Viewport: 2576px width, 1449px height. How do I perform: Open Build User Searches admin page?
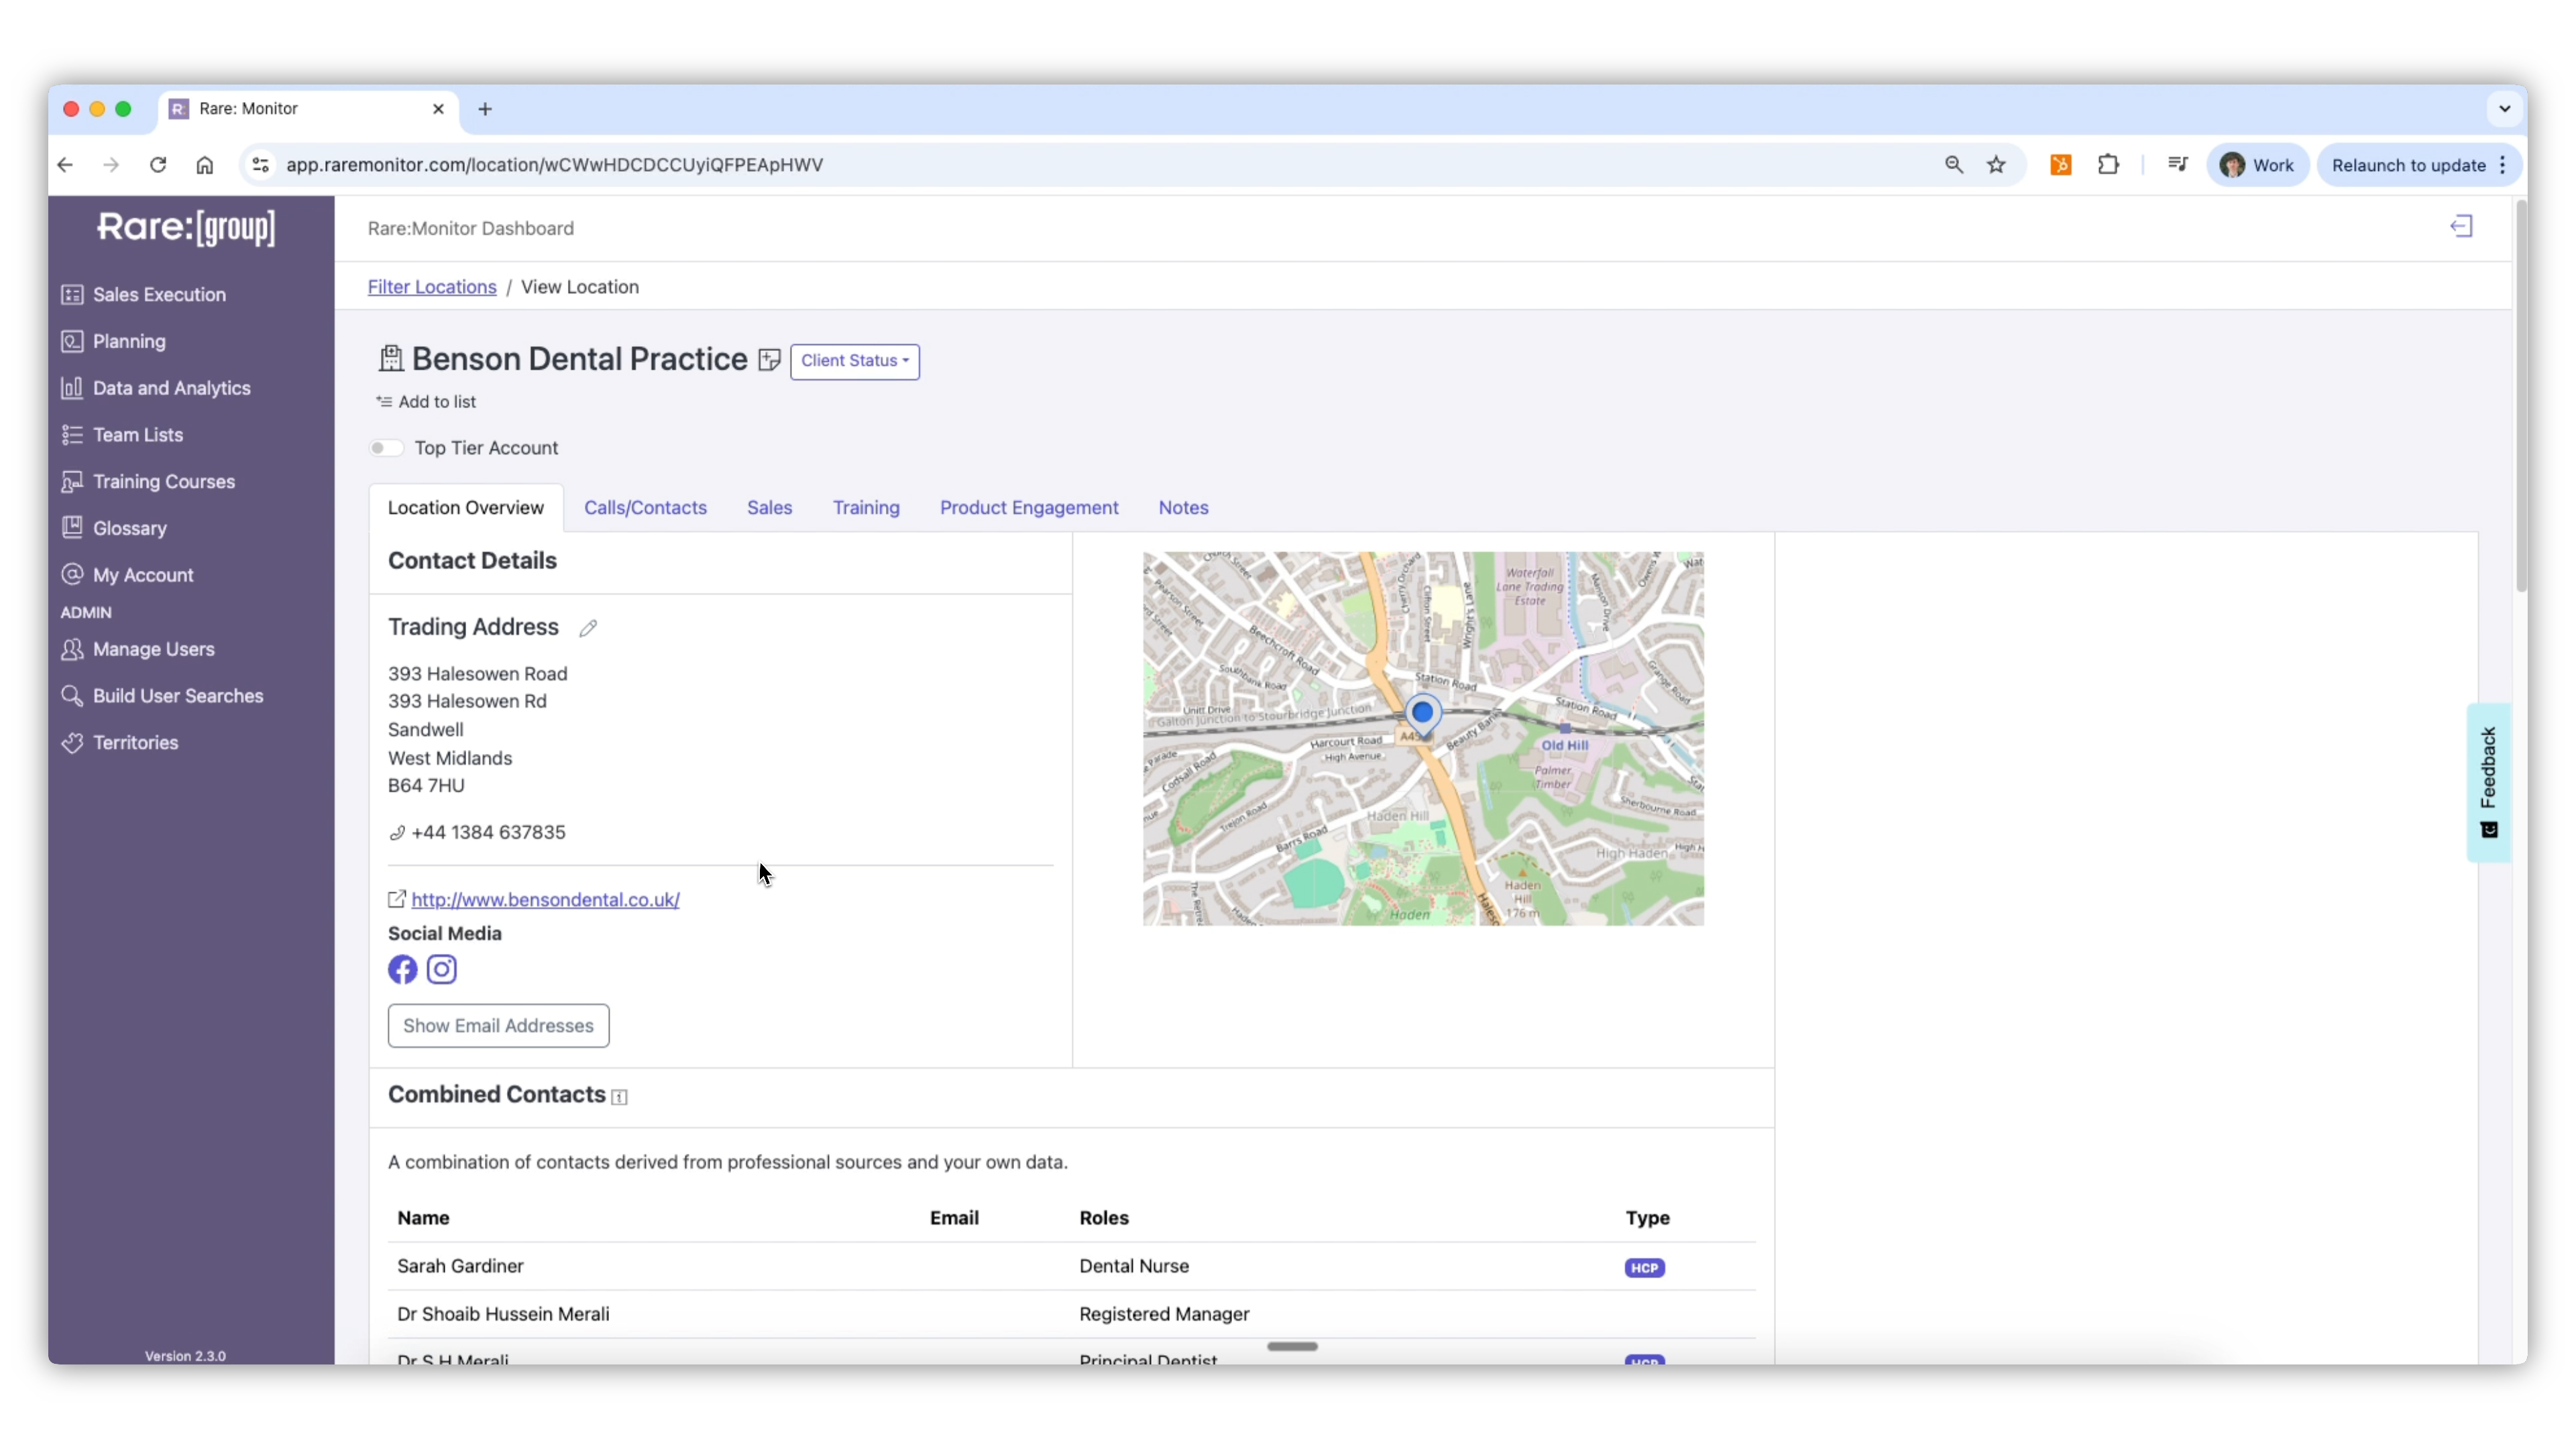click(x=162, y=696)
